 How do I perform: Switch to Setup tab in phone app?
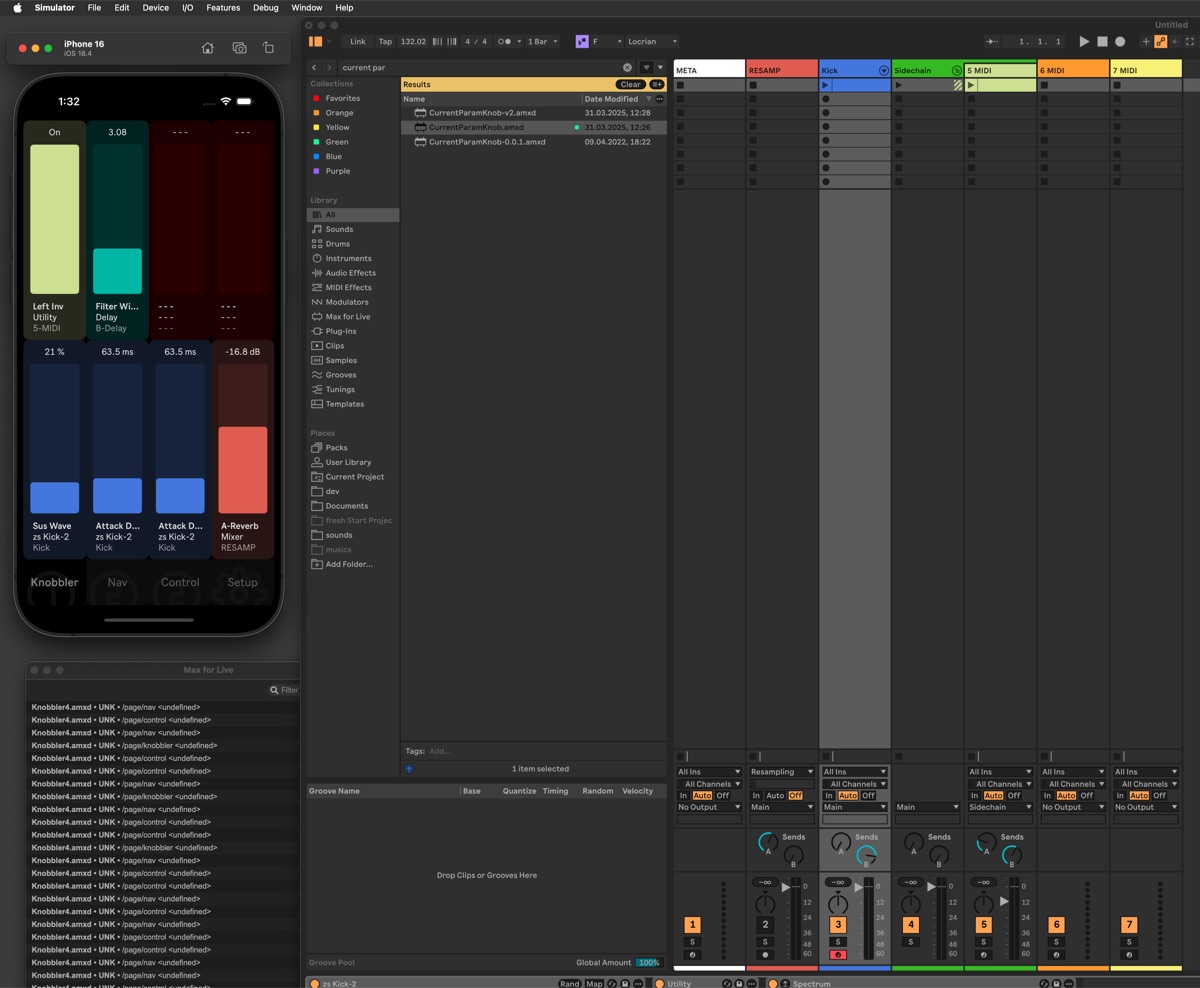click(x=242, y=582)
